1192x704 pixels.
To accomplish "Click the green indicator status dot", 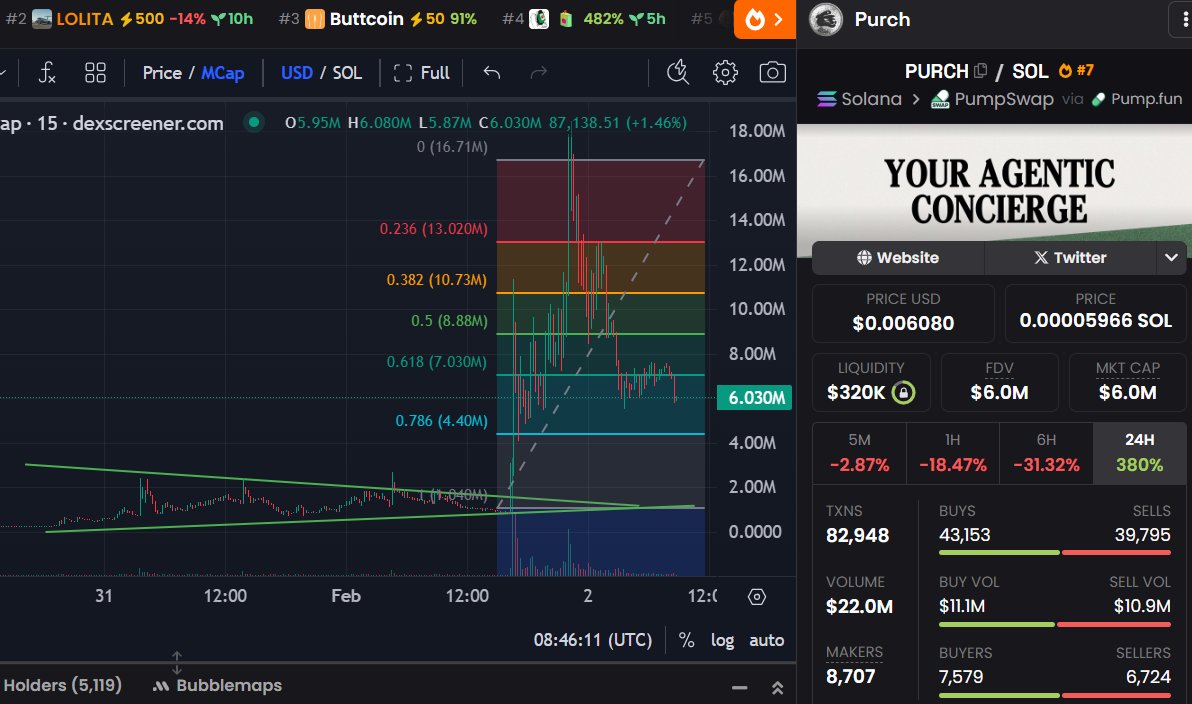I will coord(254,122).
